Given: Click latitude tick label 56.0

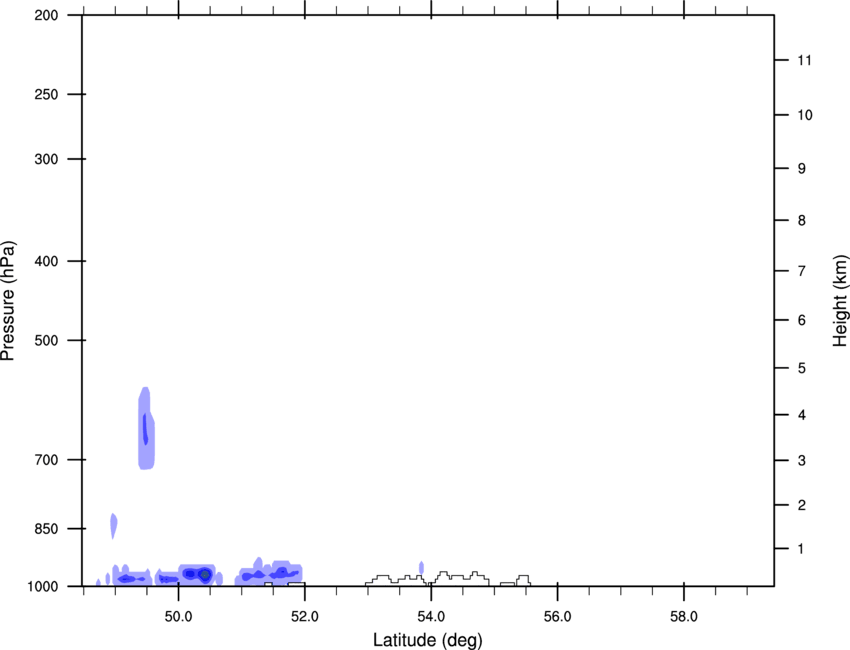Looking at the screenshot, I should point(557,616).
